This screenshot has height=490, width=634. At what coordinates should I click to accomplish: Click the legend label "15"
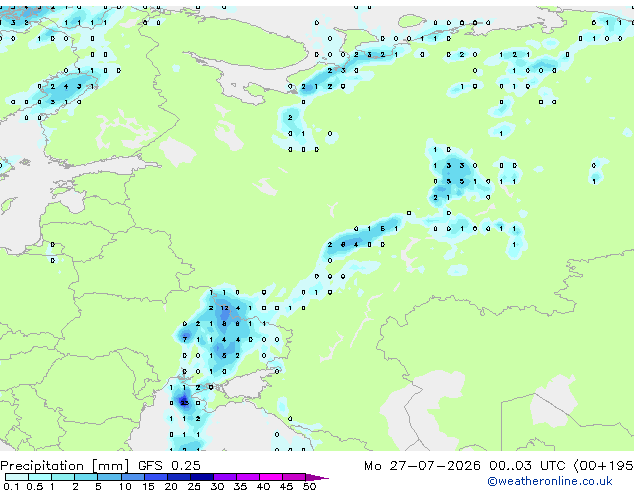pyautogui.click(x=148, y=486)
